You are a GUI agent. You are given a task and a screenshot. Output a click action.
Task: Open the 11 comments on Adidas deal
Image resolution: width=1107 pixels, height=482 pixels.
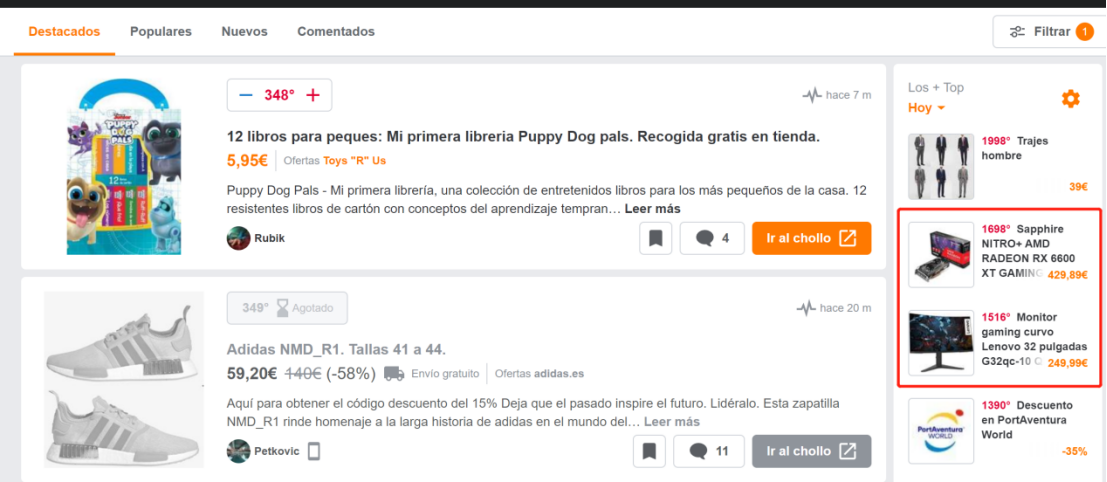point(709,452)
